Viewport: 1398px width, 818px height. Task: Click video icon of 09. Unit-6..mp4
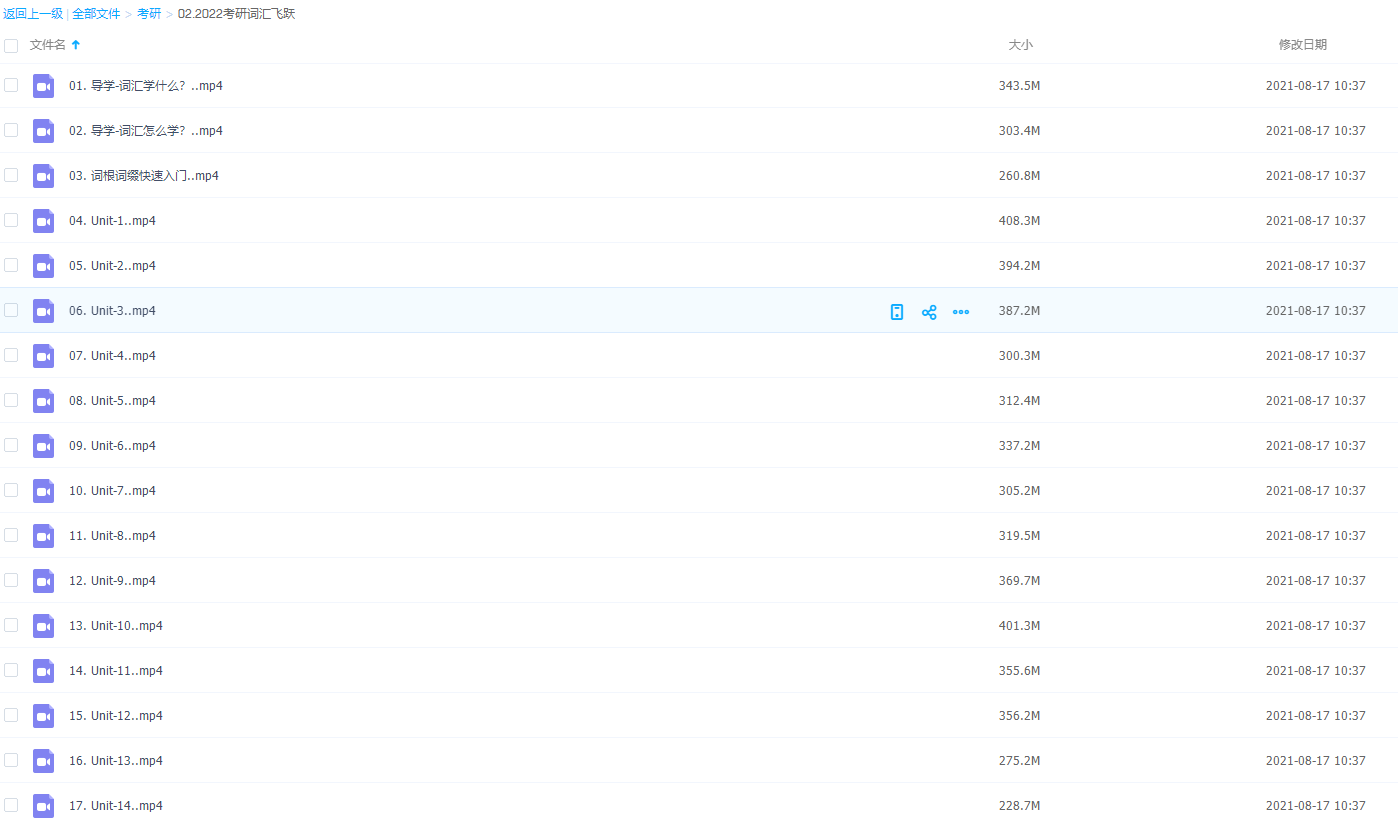click(x=43, y=446)
